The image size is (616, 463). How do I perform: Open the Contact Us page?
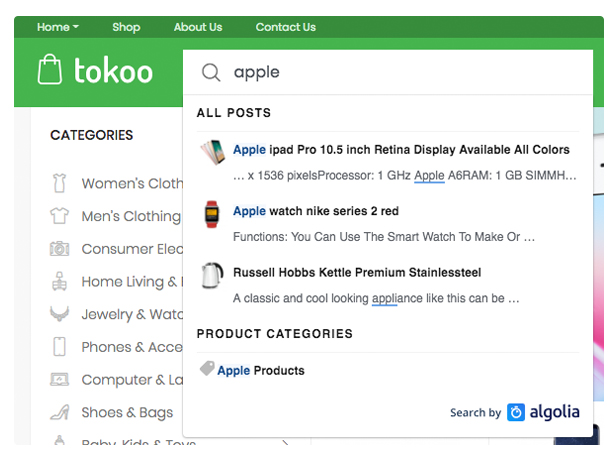tap(285, 27)
